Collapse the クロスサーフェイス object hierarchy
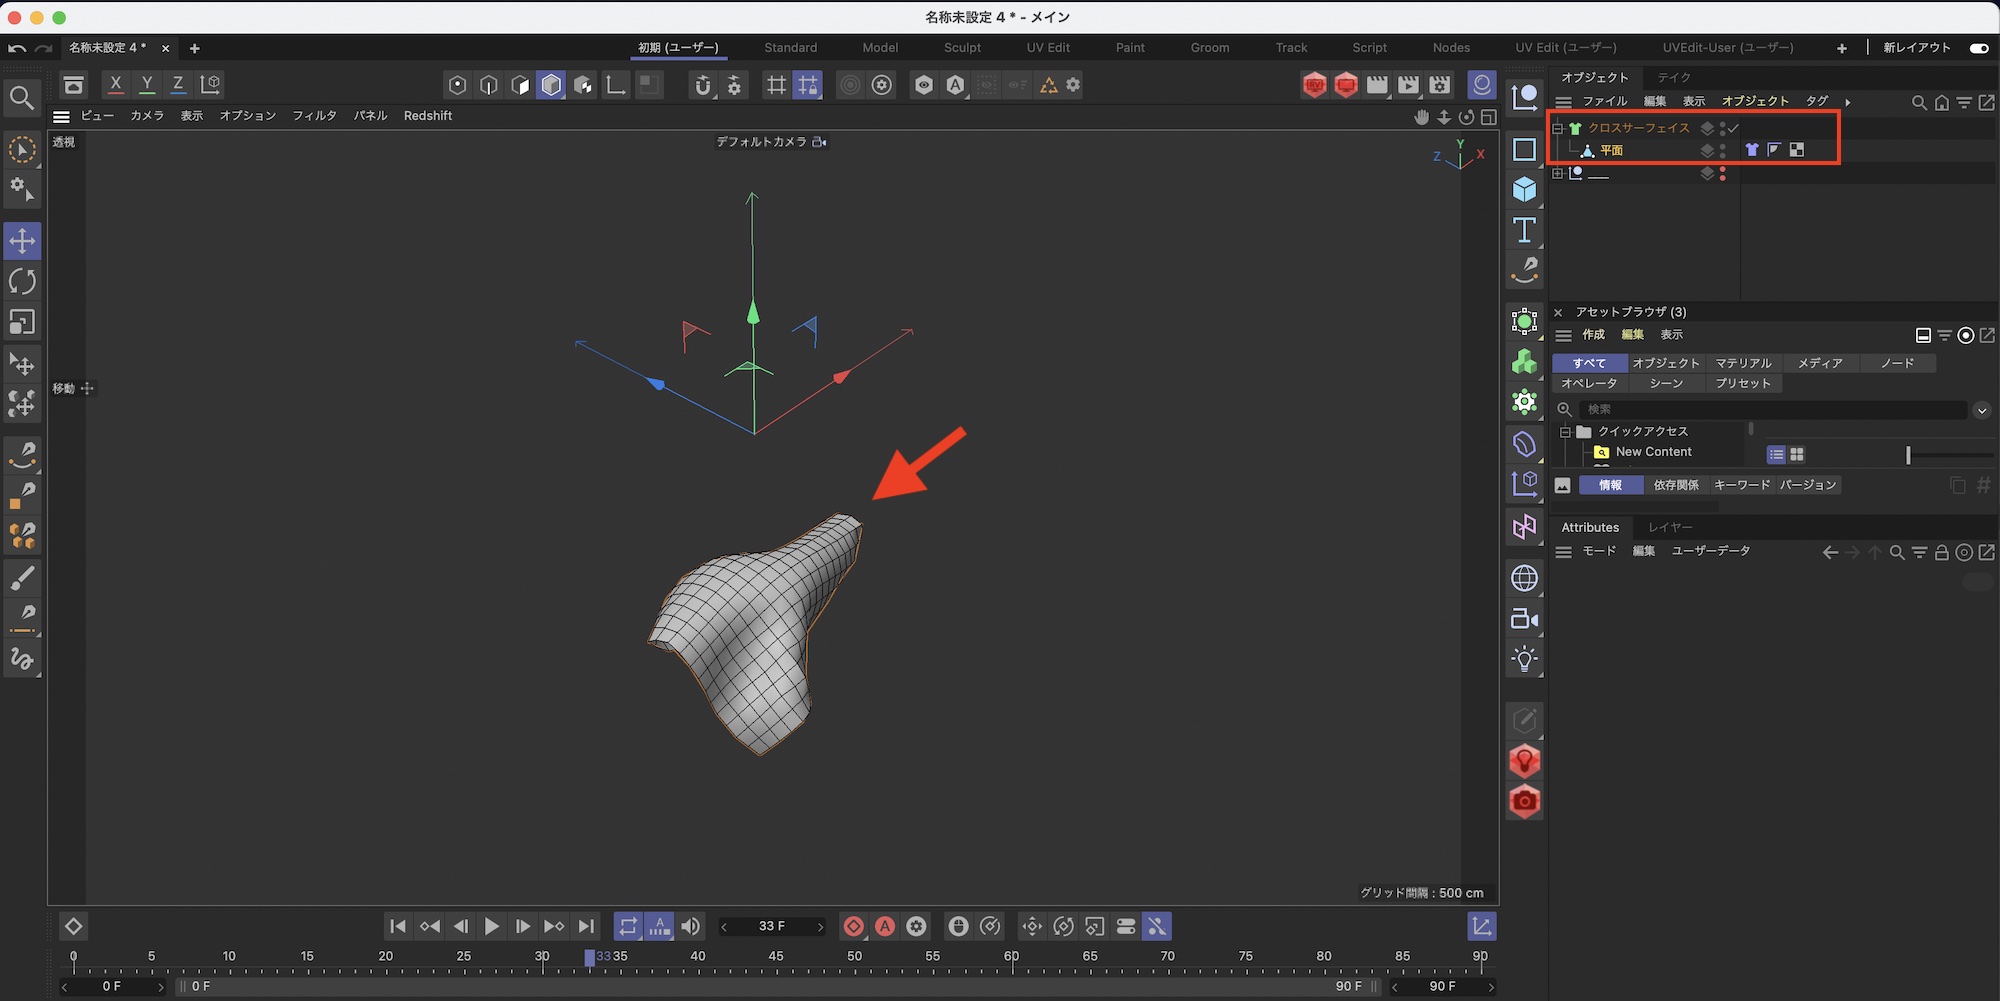The width and height of the screenshot is (2000, 1001). pyautogui.click(x=1557, y=128)
